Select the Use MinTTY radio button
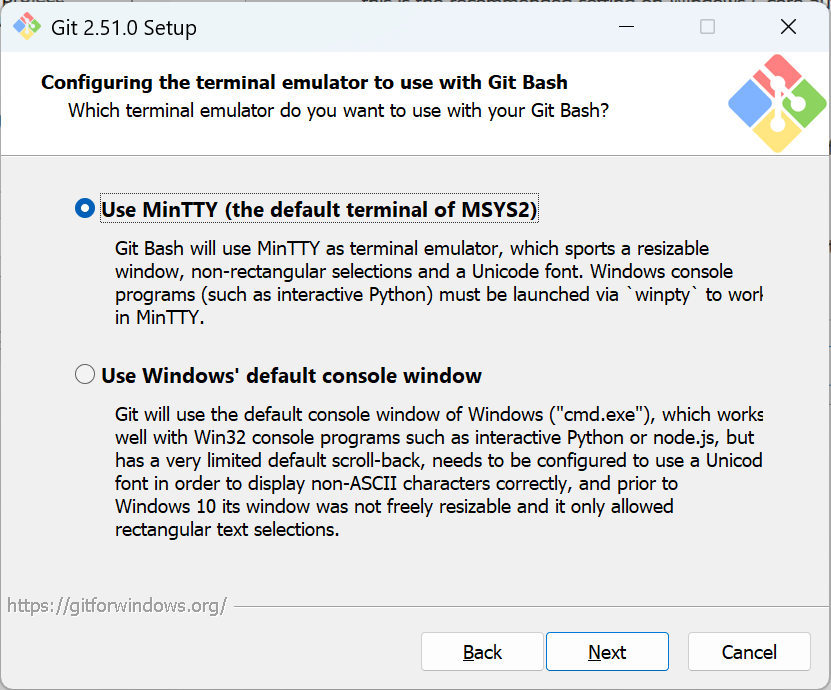The image size is (831, 690). (85, 208)
